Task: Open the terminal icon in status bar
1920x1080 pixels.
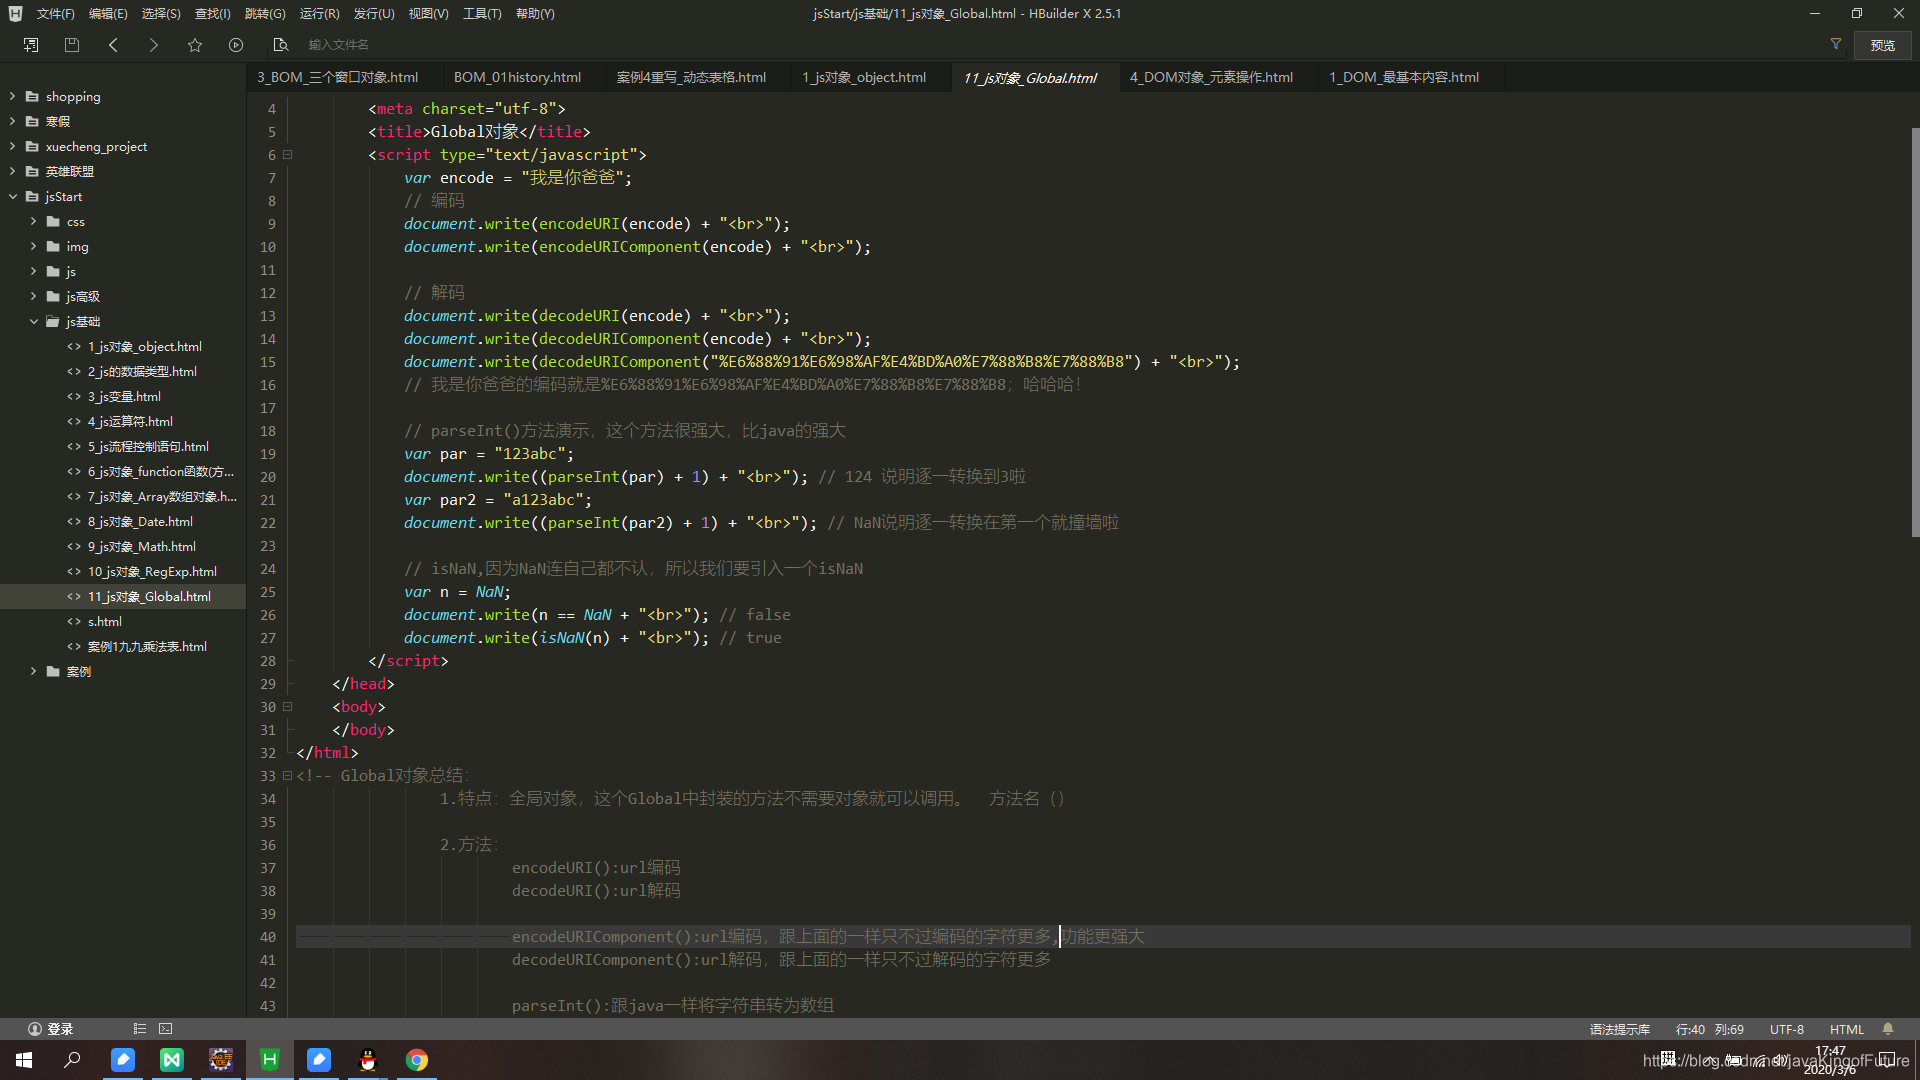Action: [166, 1028]
